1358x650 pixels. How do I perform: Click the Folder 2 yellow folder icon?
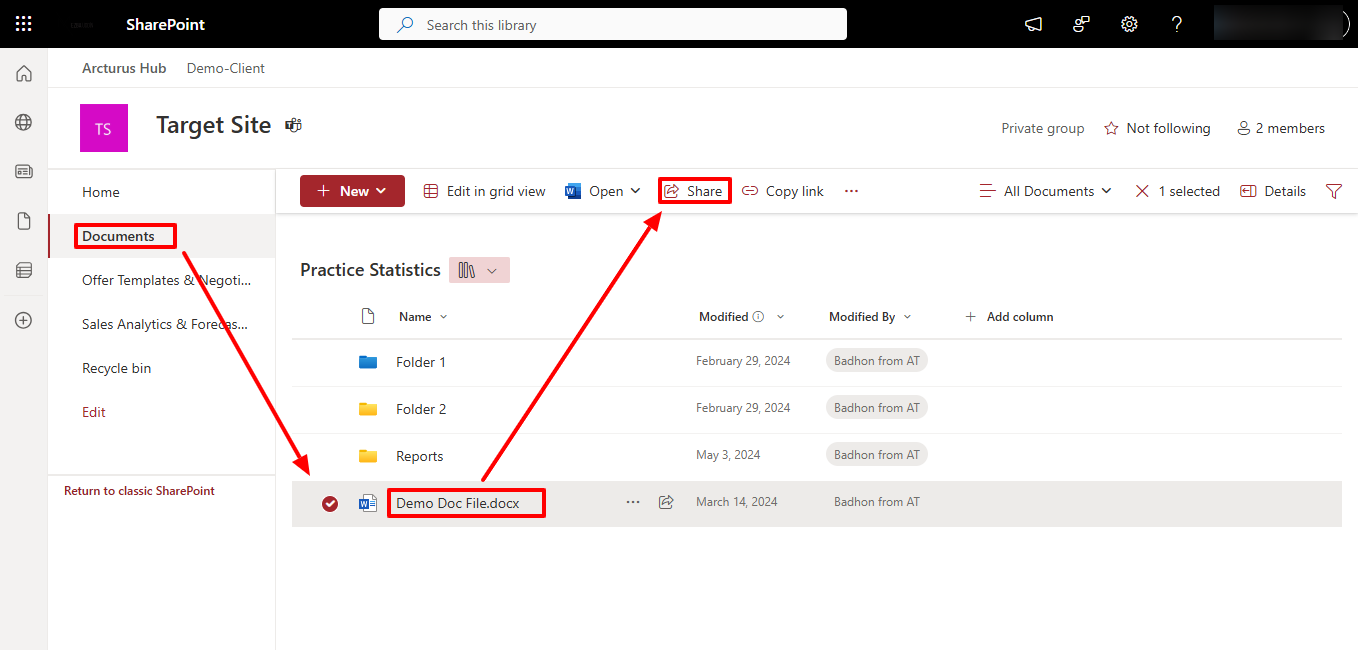click(368, 409)
